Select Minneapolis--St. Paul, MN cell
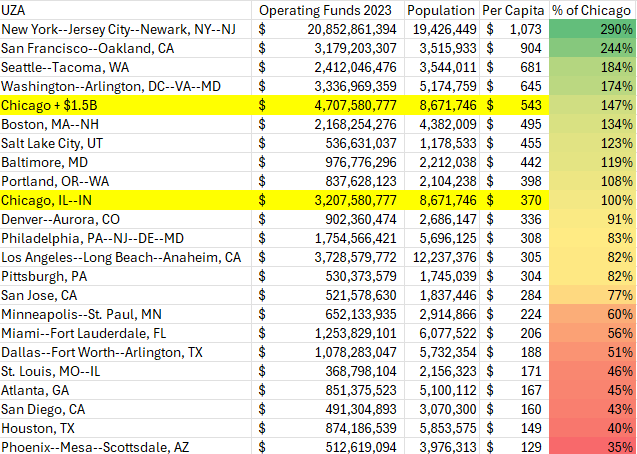637x454 pixels. coord(126,314)
